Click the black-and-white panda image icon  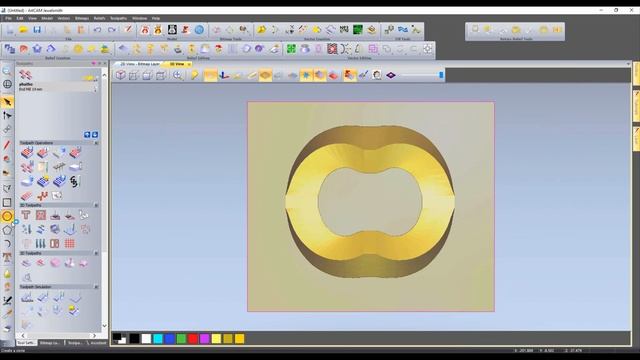(172, 30)
